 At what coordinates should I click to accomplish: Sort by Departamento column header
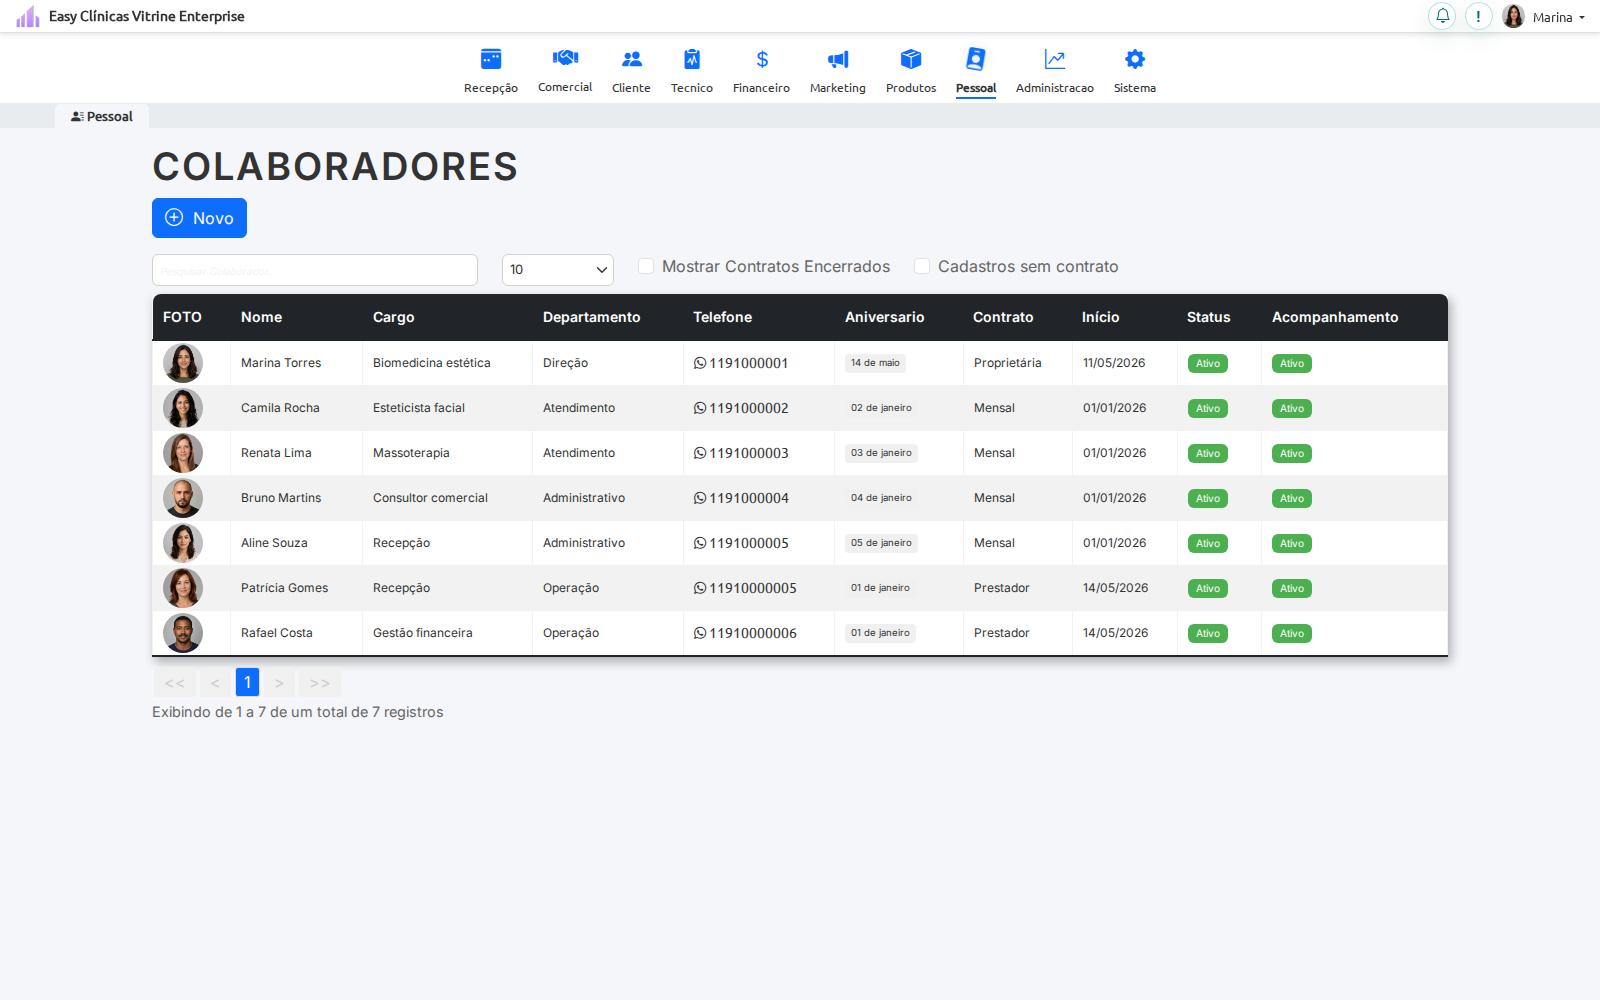click(x=591, y=317)
